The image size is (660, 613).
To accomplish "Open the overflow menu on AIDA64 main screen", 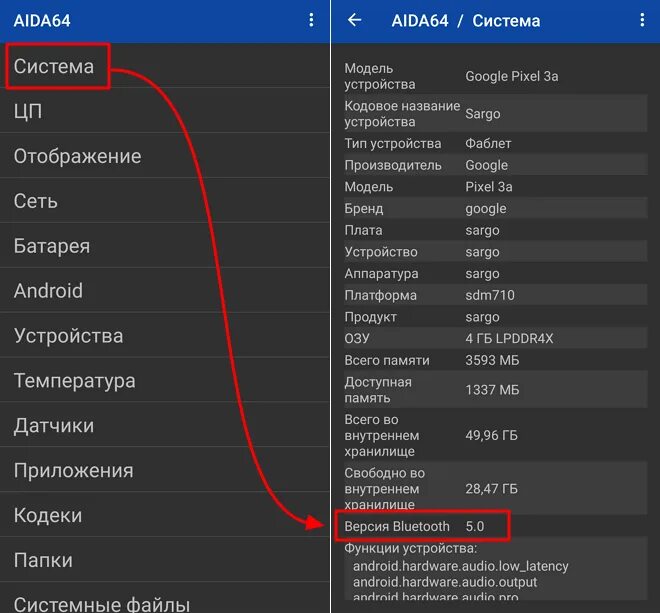I will point(311,20).
